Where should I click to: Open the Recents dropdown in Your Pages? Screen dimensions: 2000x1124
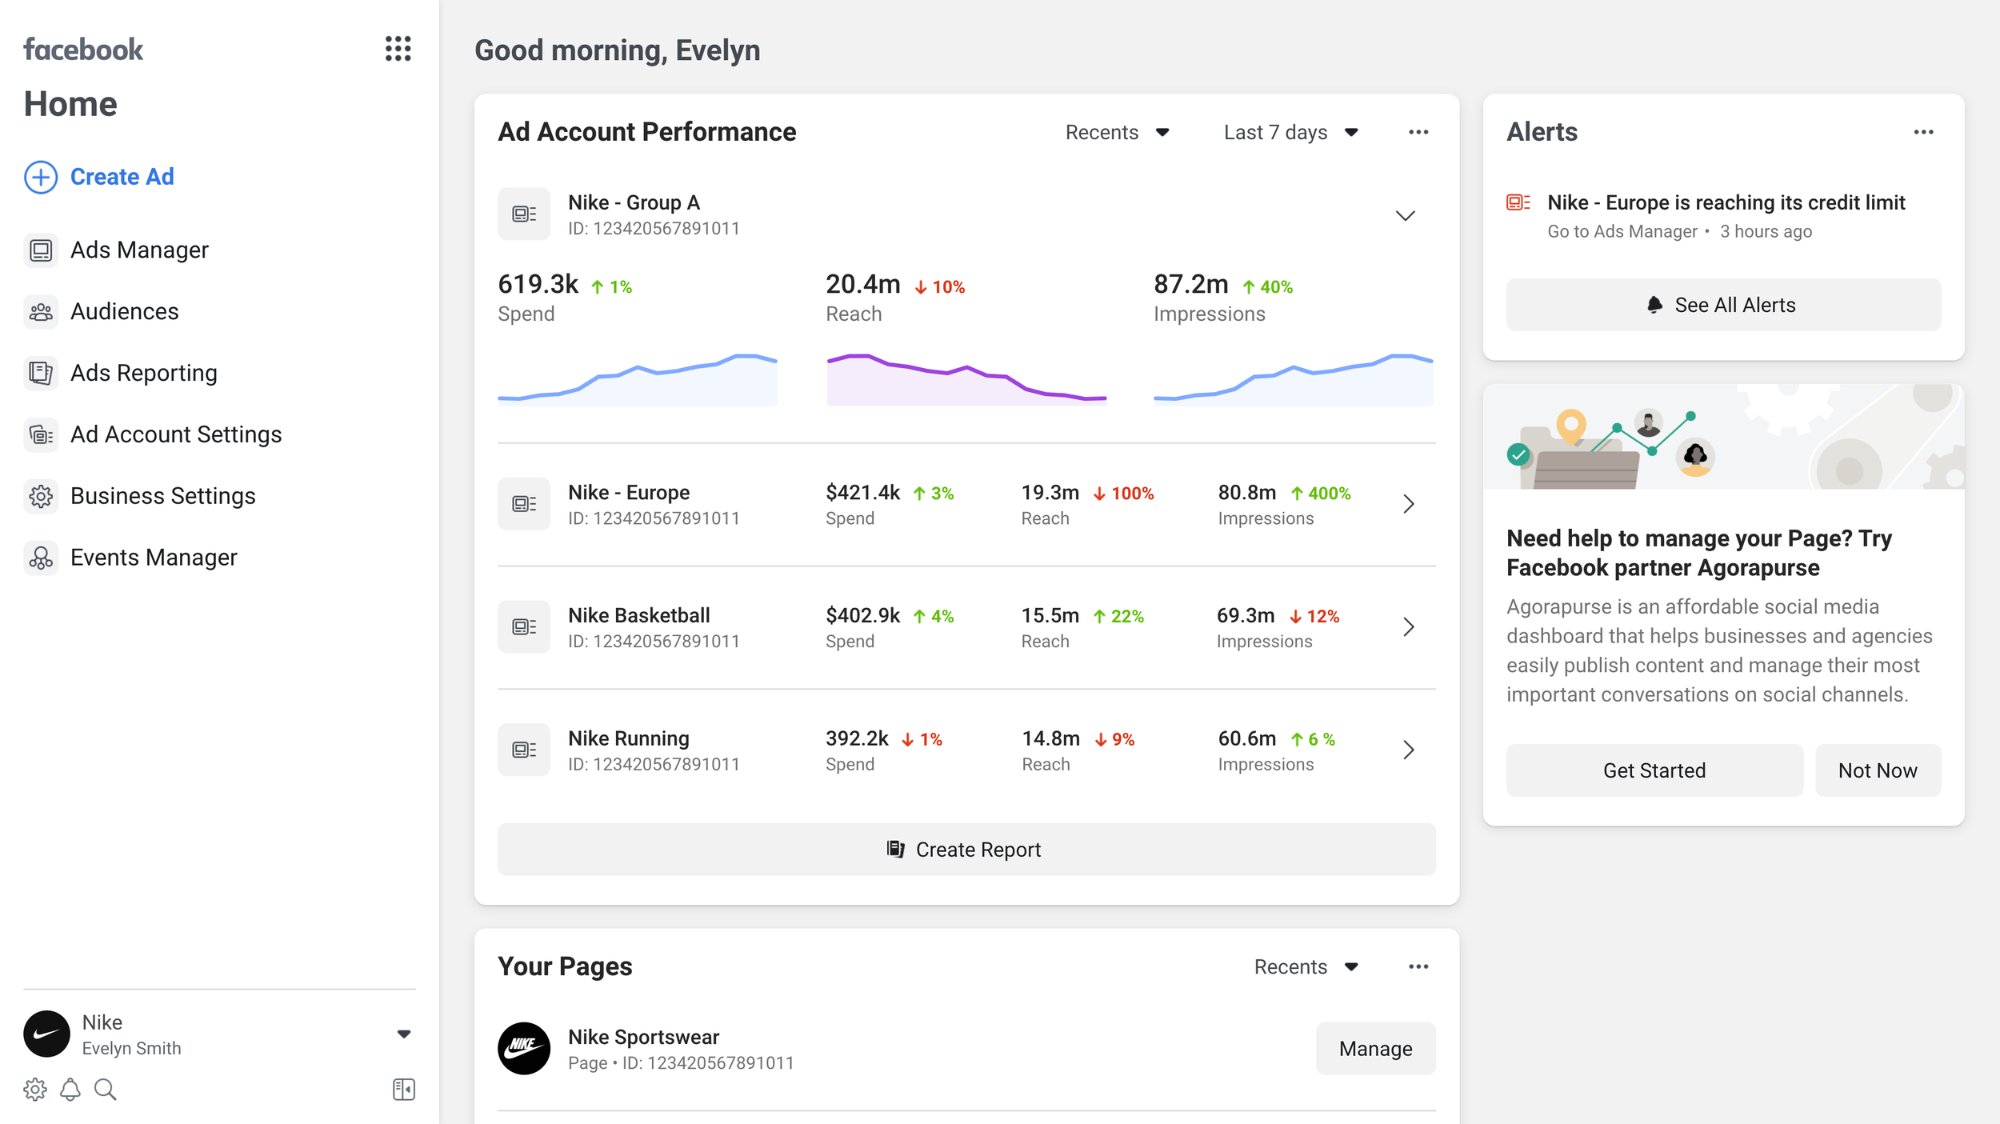tap(1305, 966)
